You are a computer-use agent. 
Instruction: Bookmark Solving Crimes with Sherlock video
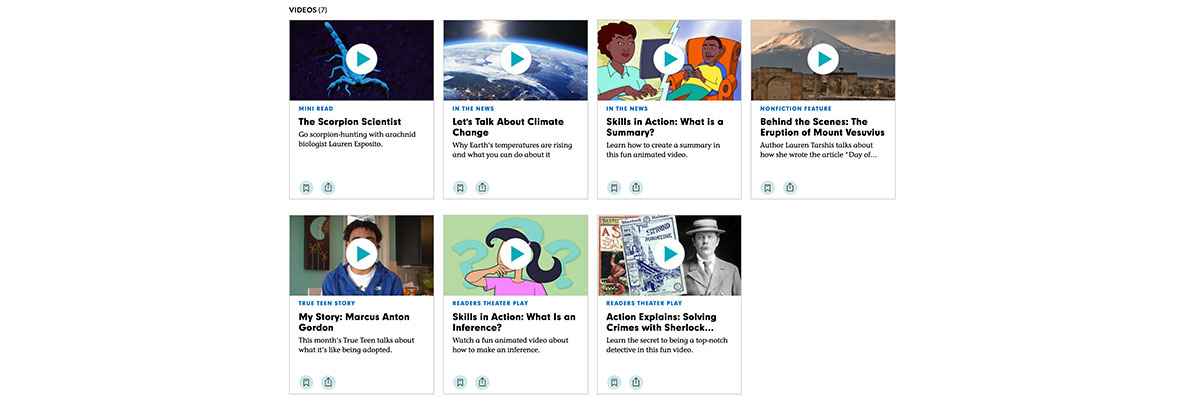pos(614,382)
